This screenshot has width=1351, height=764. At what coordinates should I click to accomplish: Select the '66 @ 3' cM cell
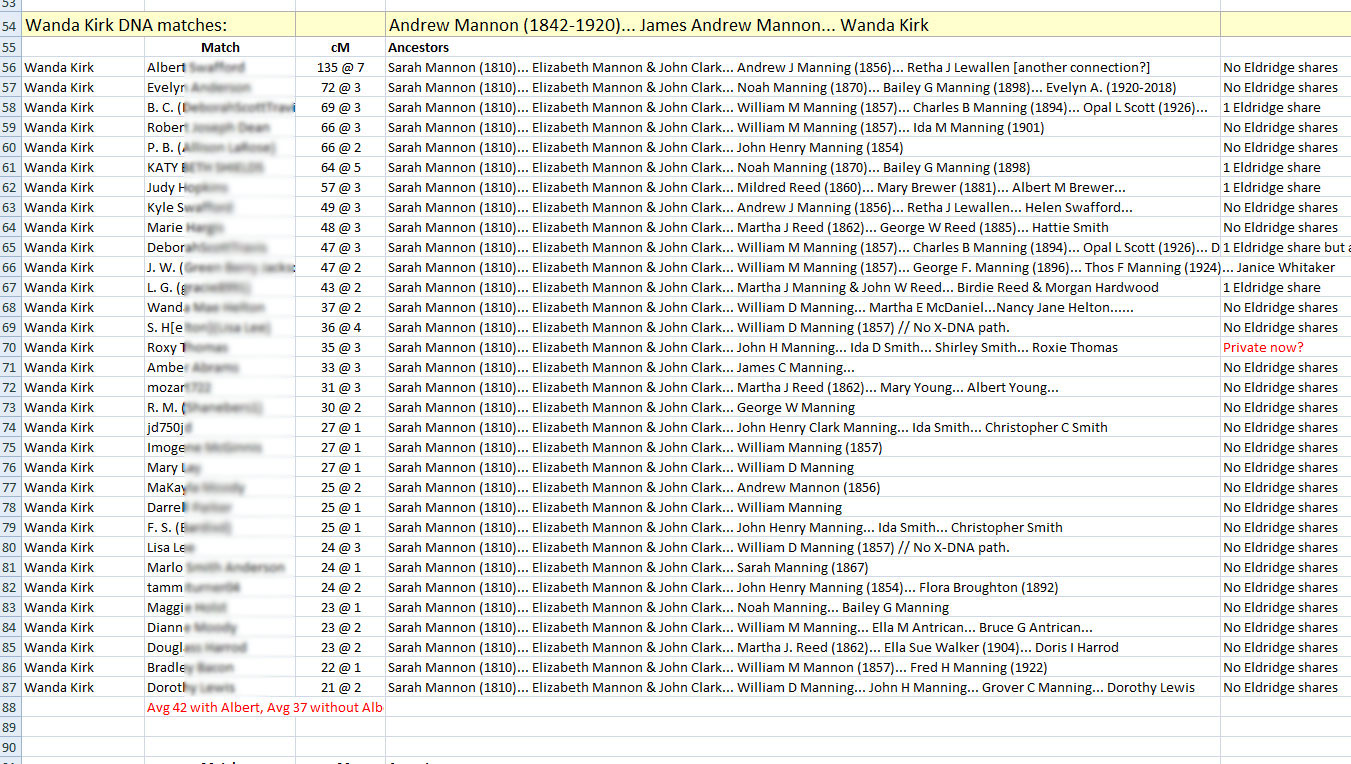pos(340,127)
